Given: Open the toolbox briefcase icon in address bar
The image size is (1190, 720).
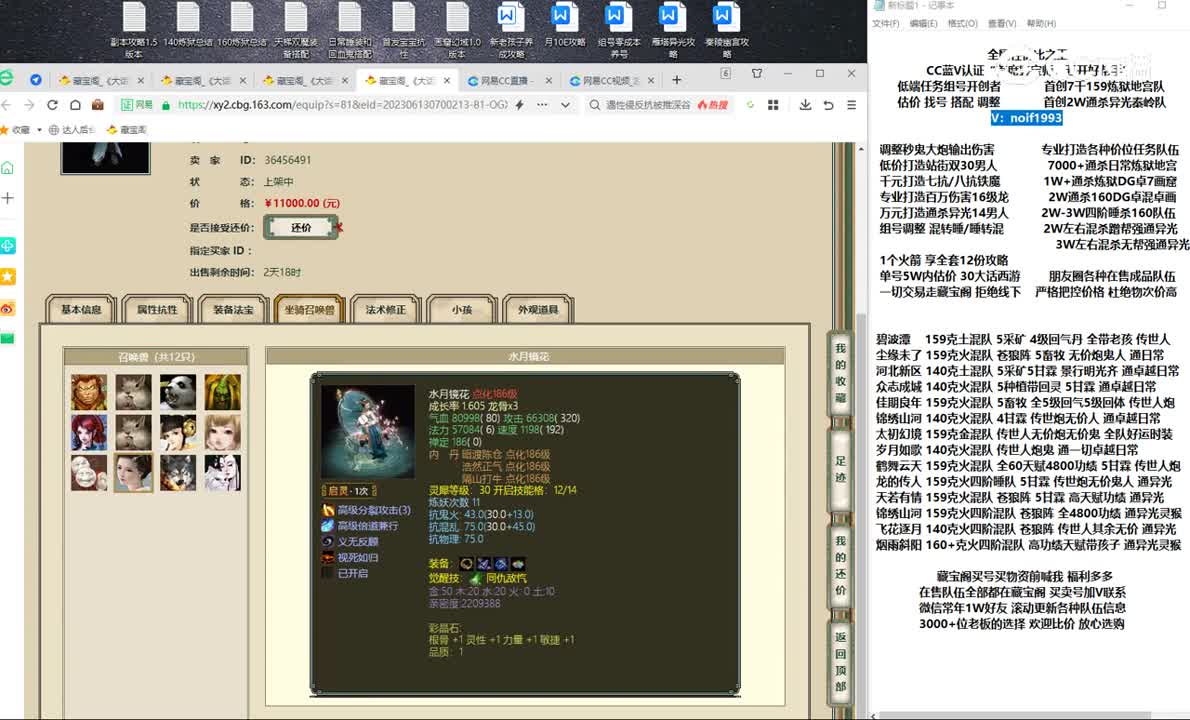Looking at the screenshot, I should click(x=98, y=105).
